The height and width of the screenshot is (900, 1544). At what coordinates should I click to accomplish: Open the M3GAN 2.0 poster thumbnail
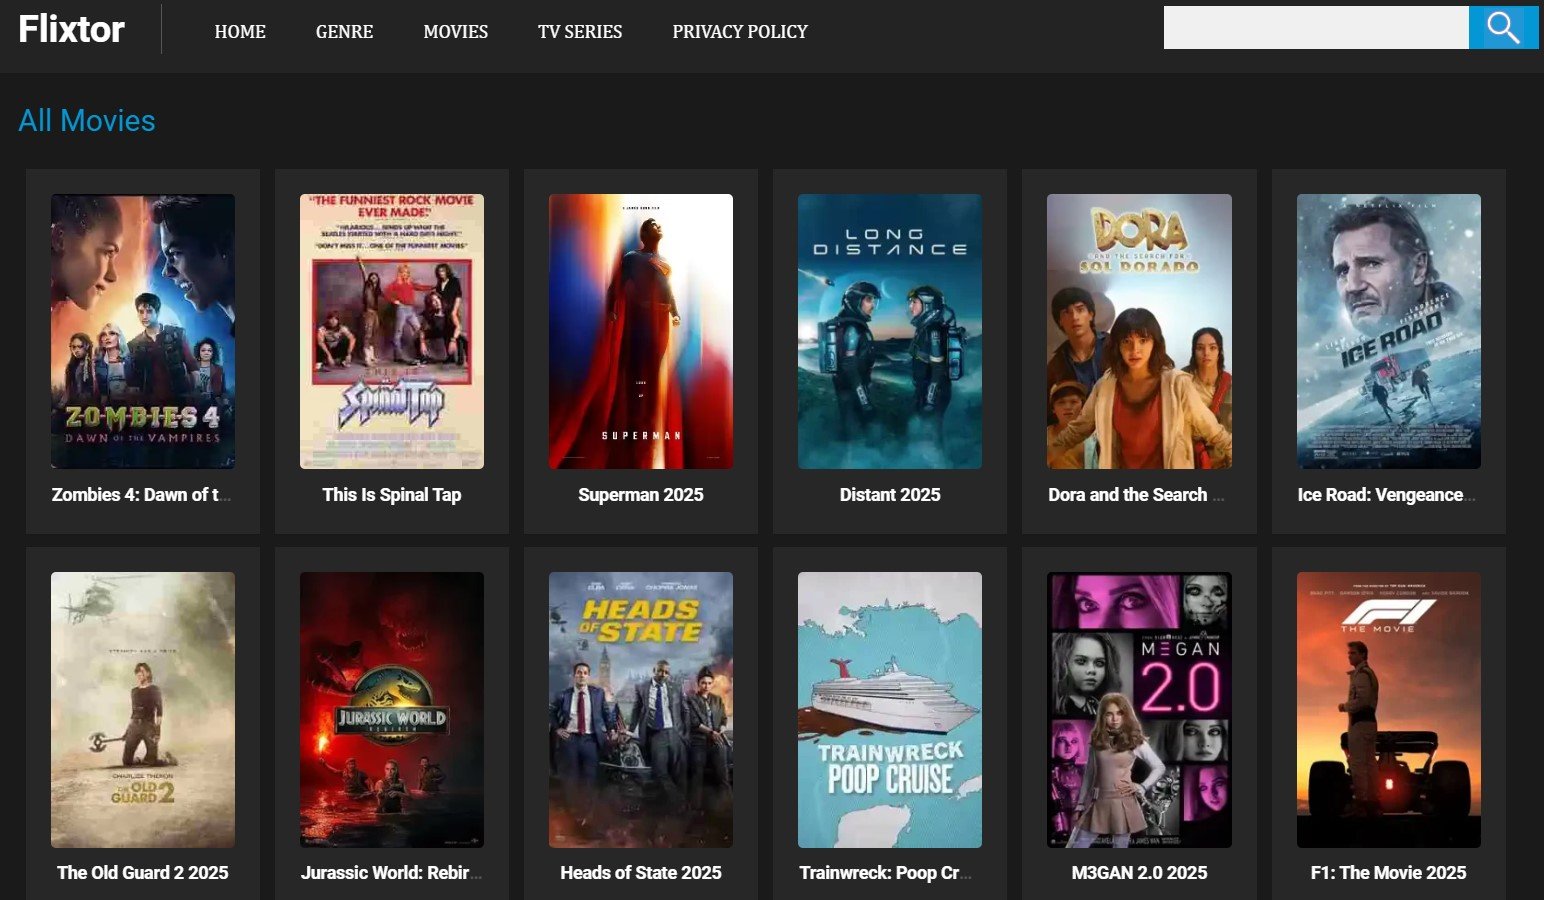(1139, 710)
